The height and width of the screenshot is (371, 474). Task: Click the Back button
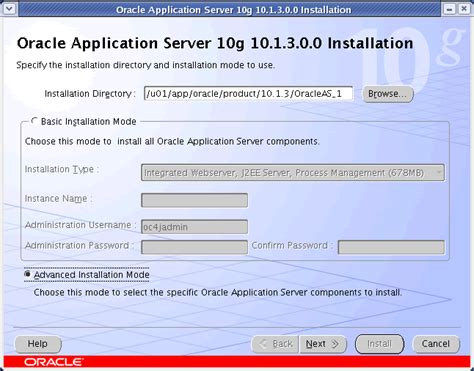[x=275, y=344]
